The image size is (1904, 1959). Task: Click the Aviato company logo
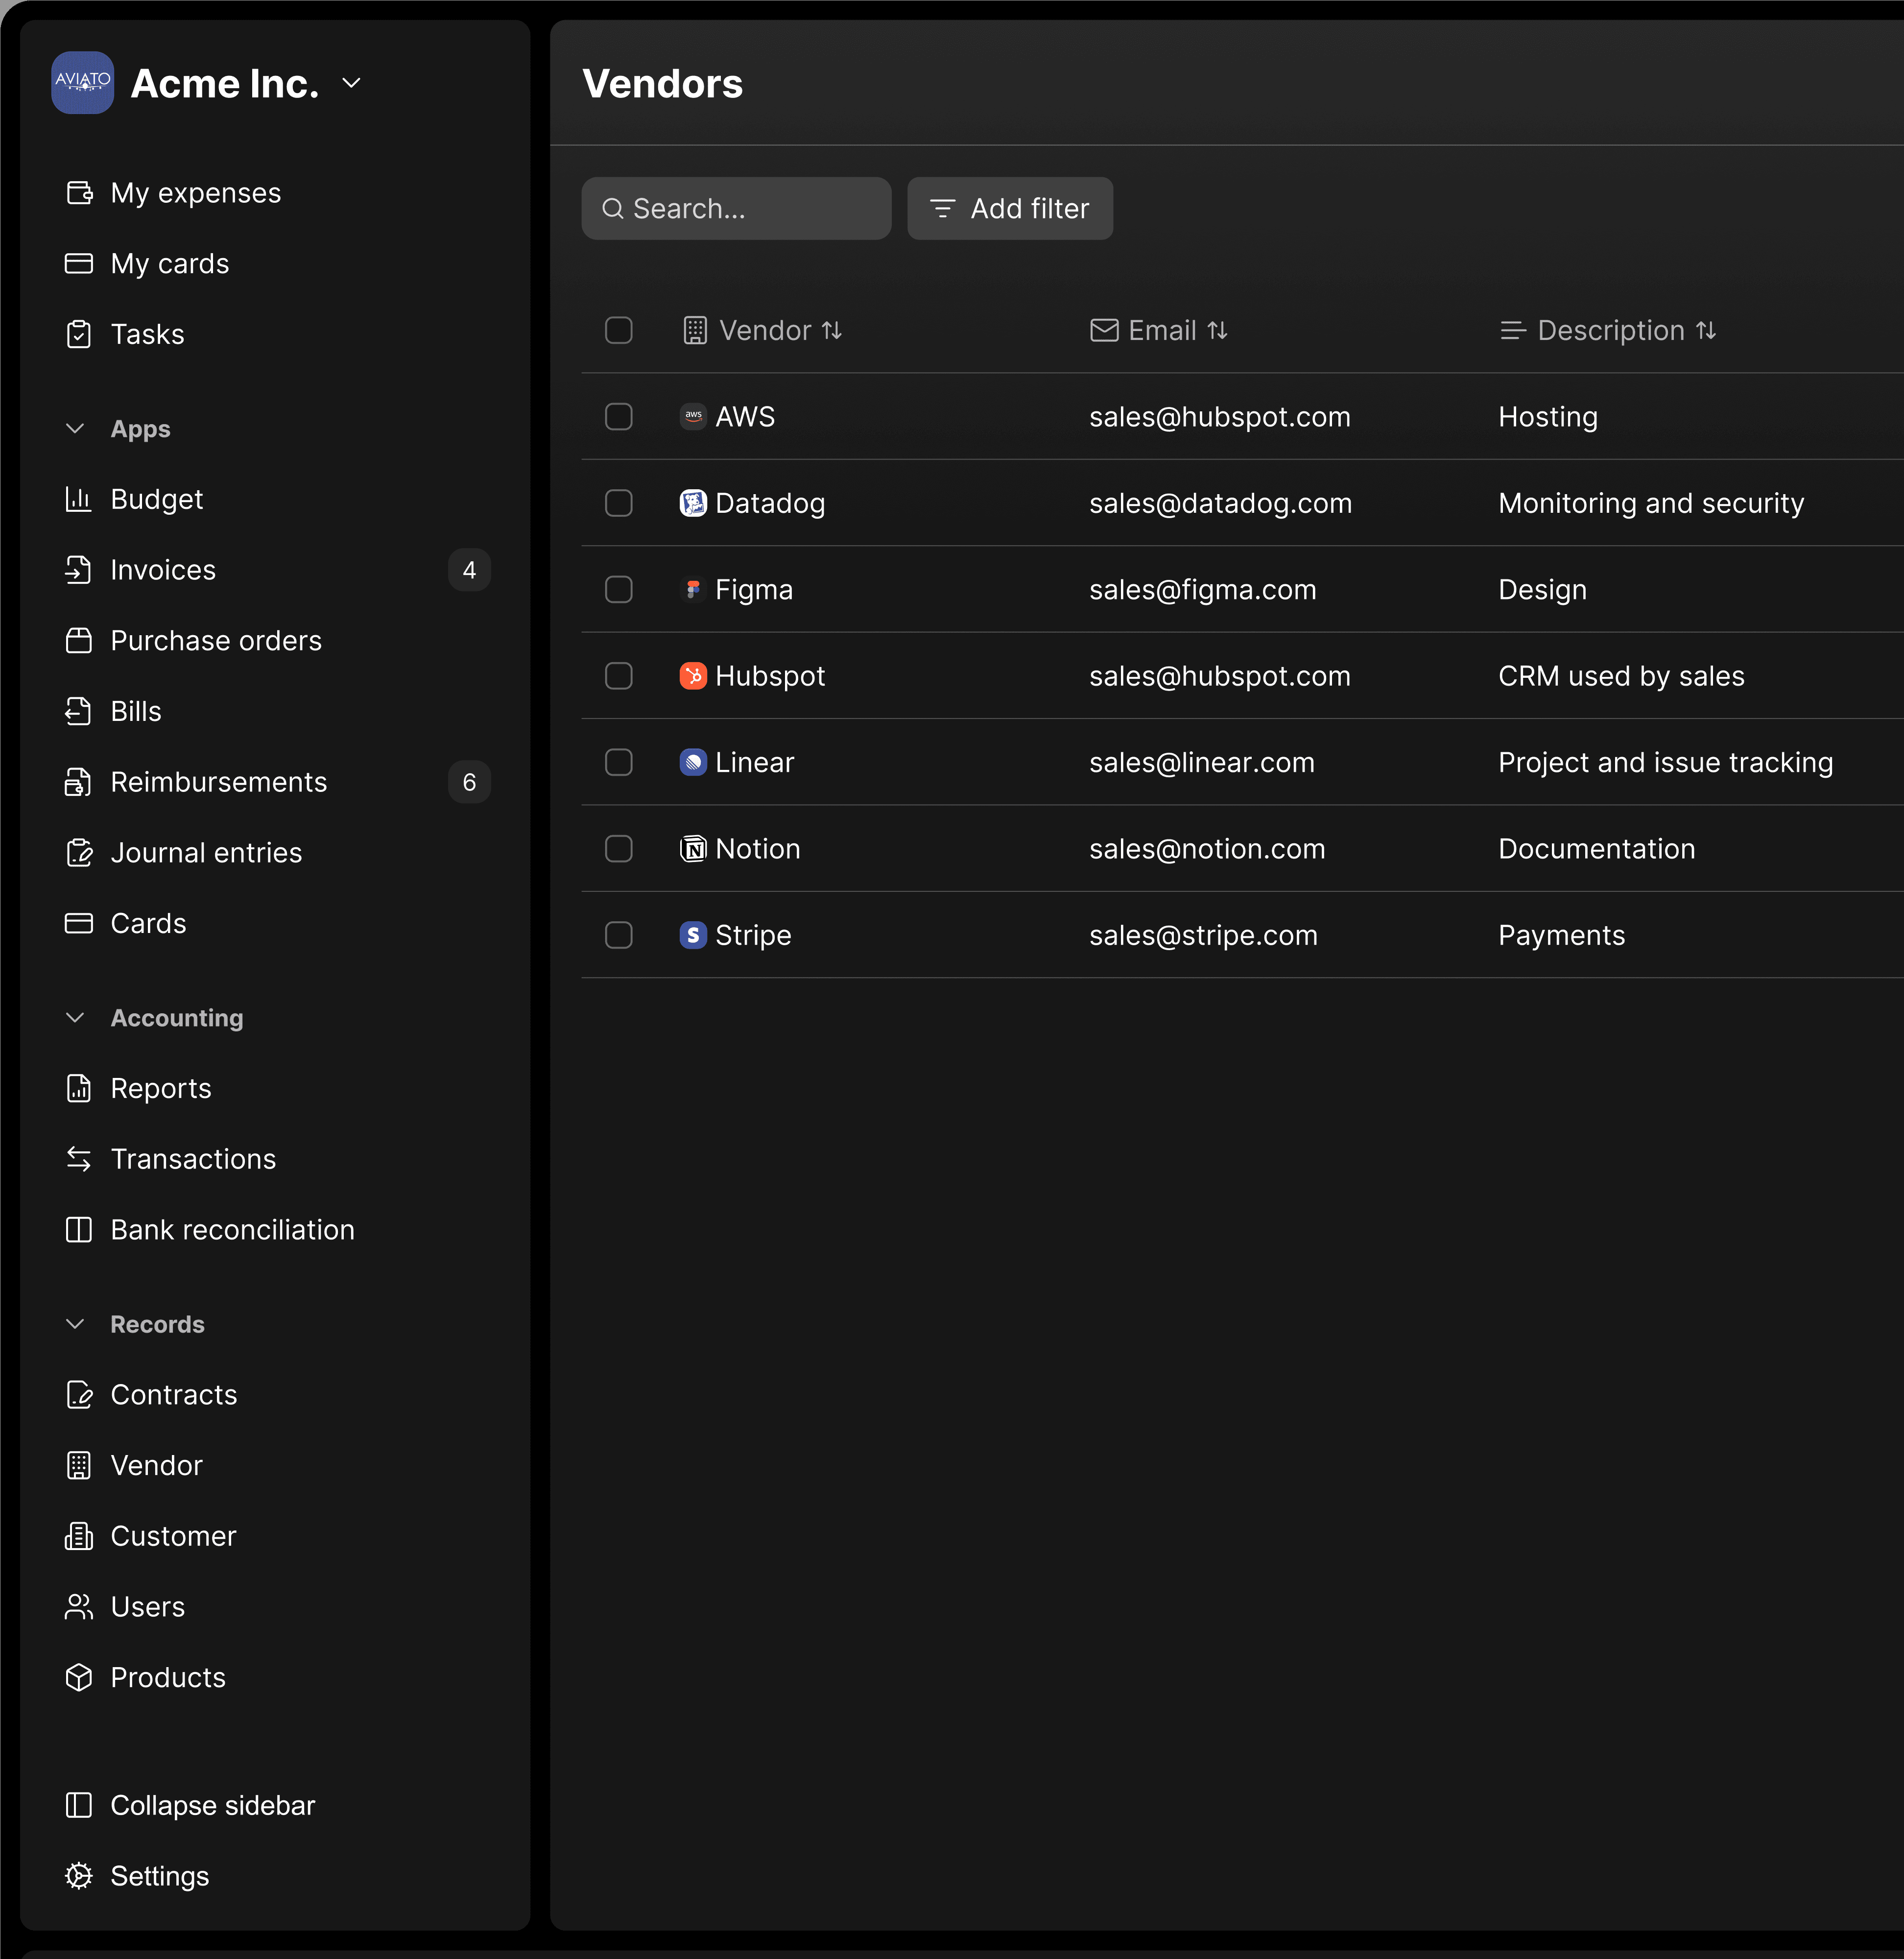point(83,83)
